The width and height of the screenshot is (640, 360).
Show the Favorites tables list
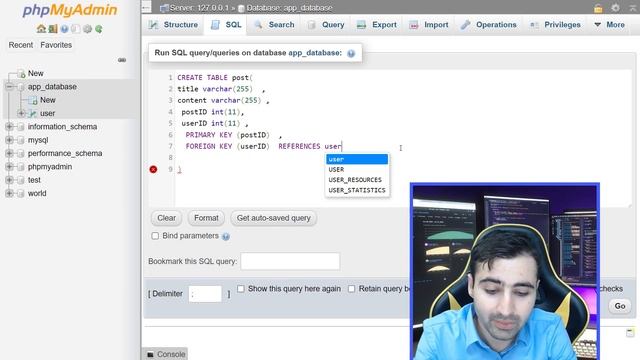(x=56, y=45)
